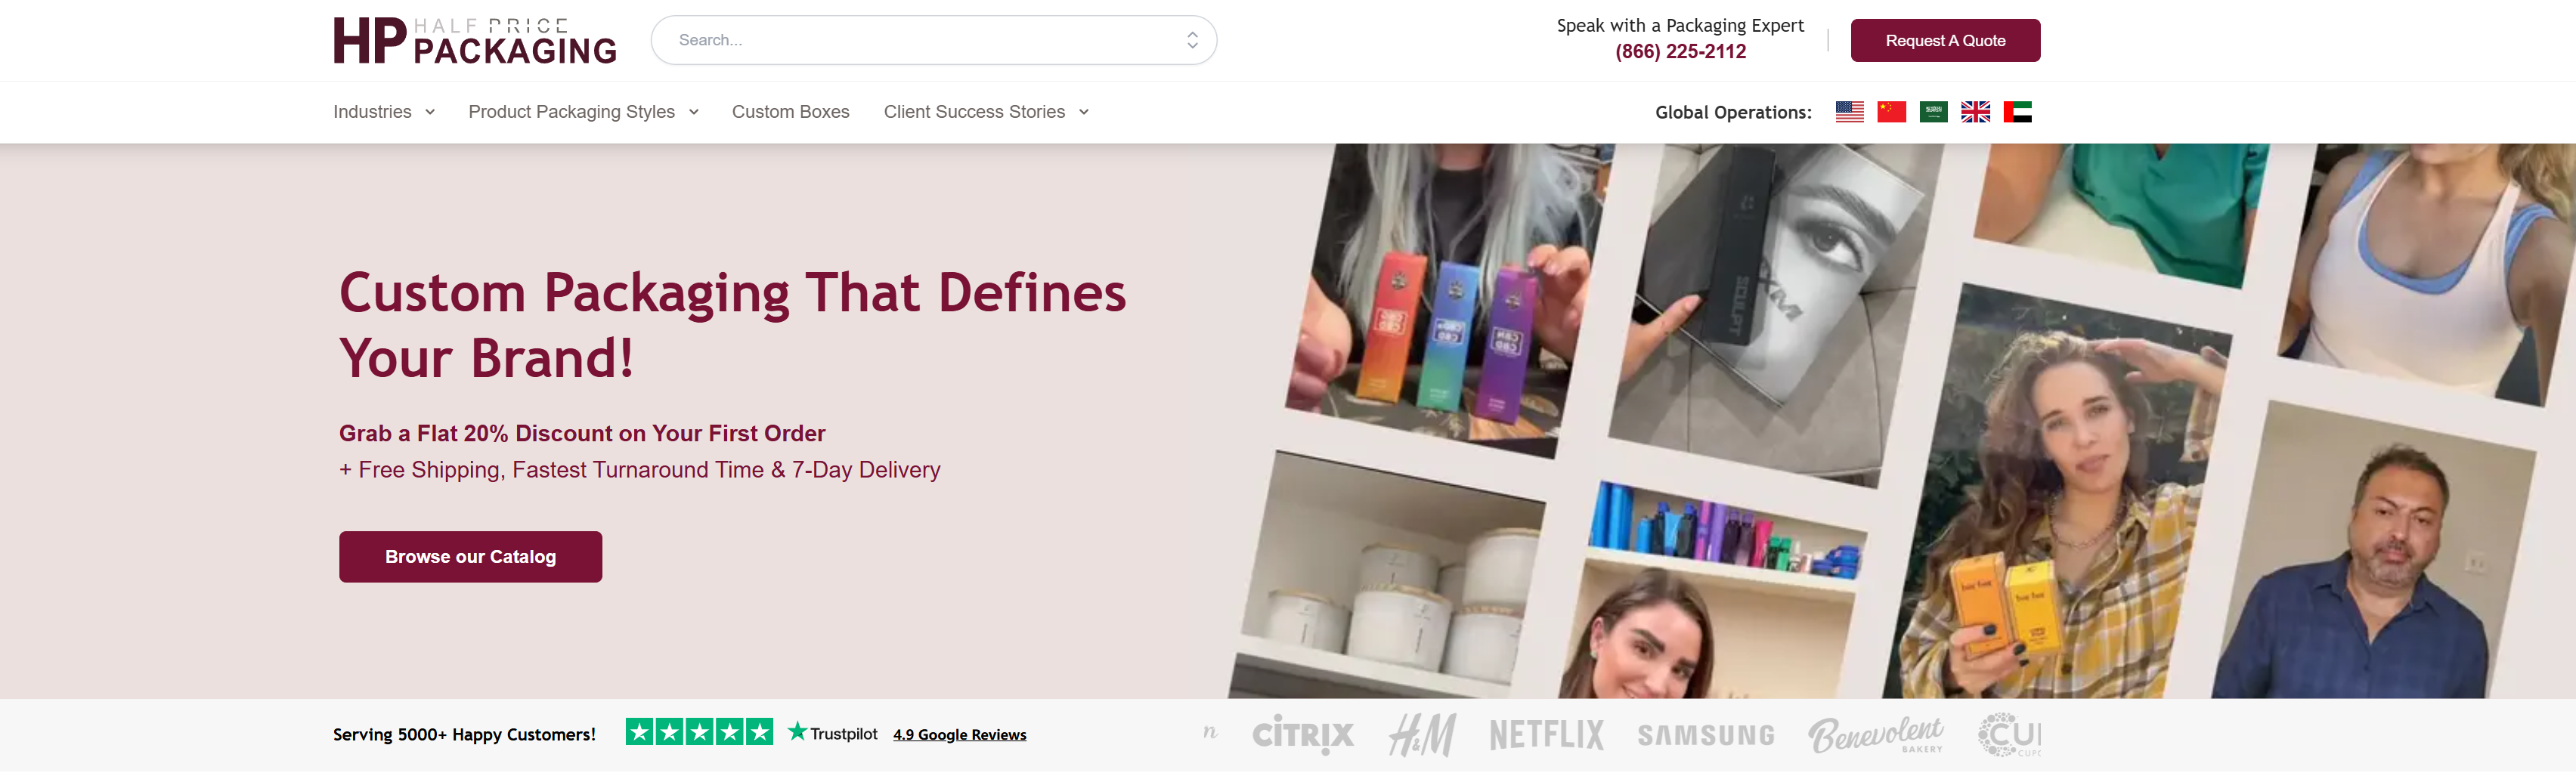2576x776 pixels.
Task: Click the Citrix client logo
Action: pyautogui.click(x=1303, y=735)
